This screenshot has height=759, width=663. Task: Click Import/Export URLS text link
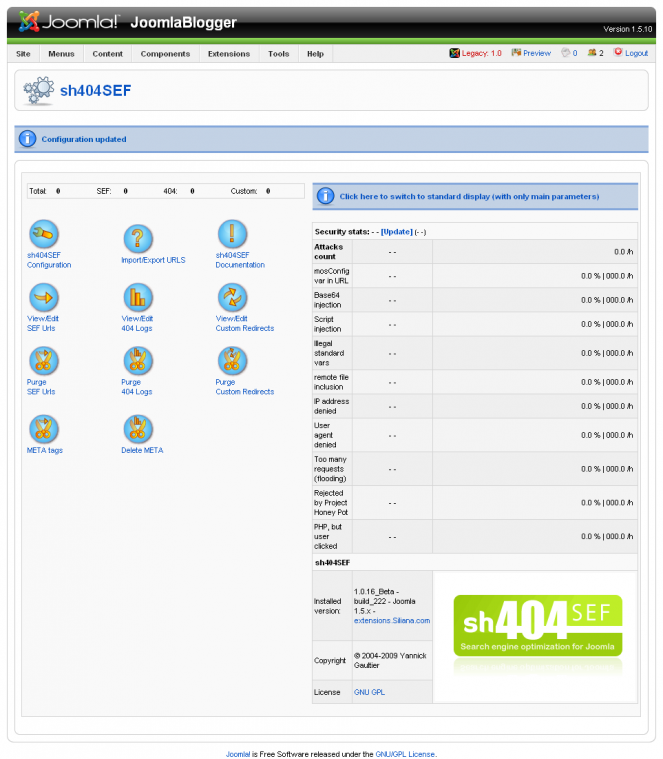[153, 260]
